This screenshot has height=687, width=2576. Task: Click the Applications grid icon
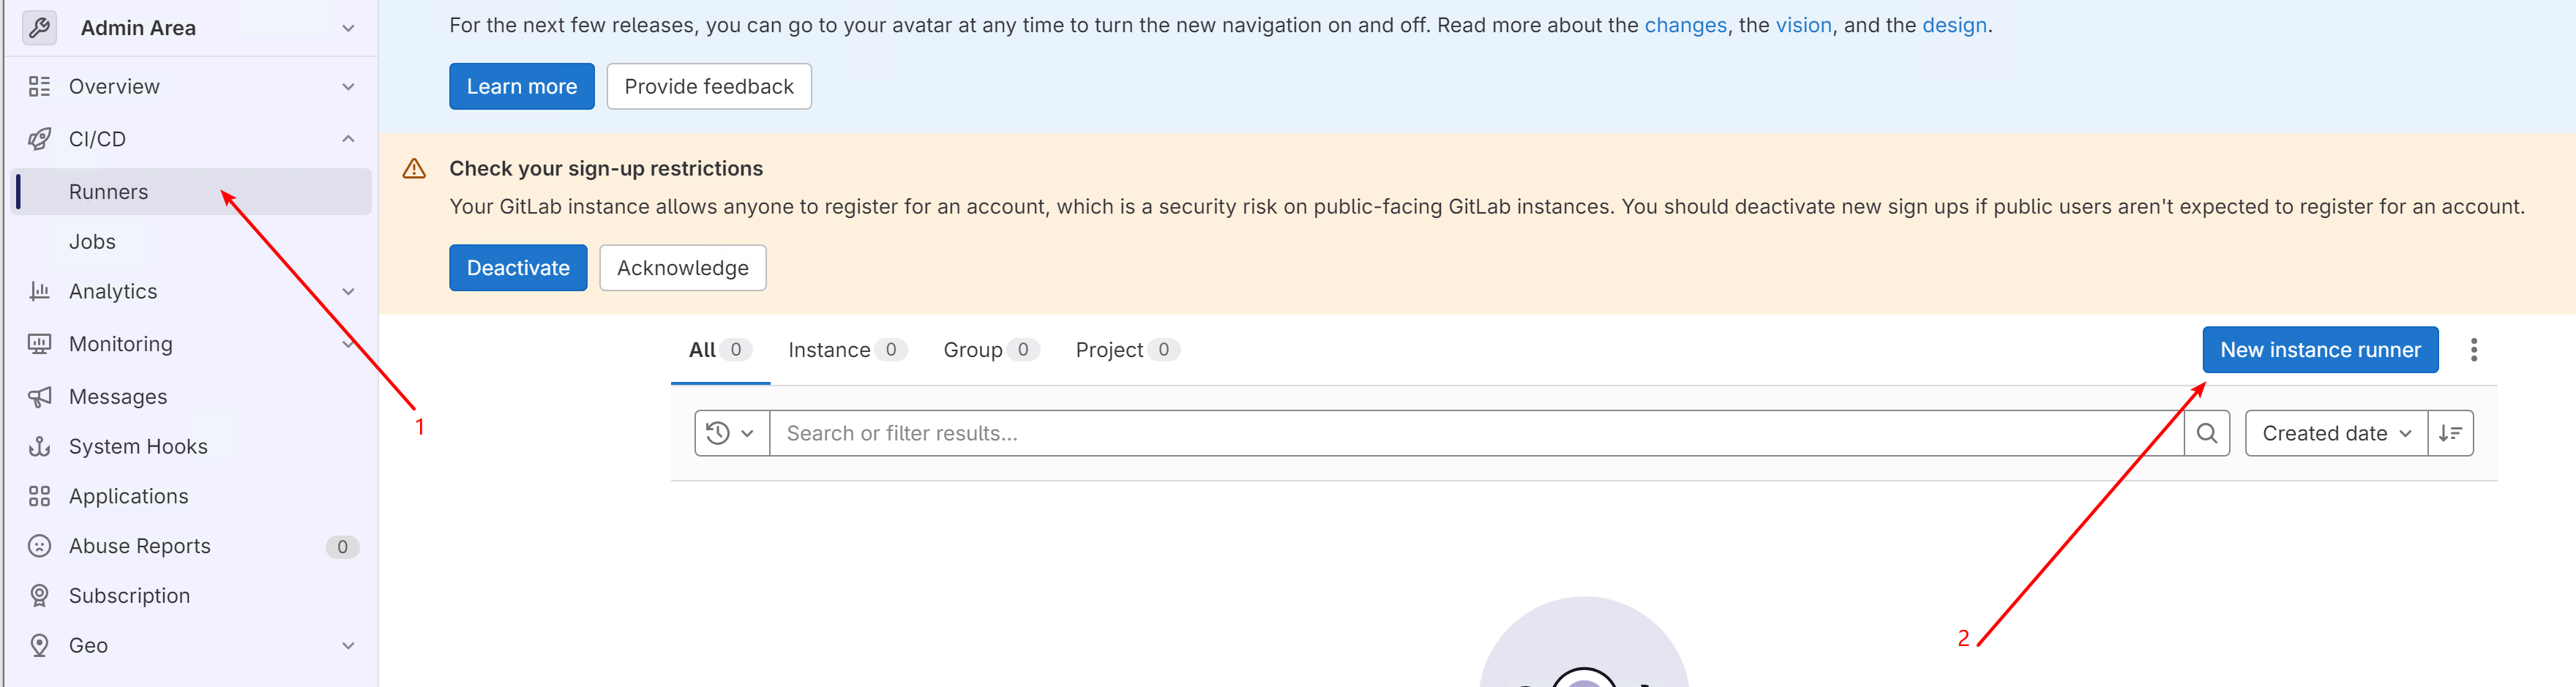click(39, 496)
